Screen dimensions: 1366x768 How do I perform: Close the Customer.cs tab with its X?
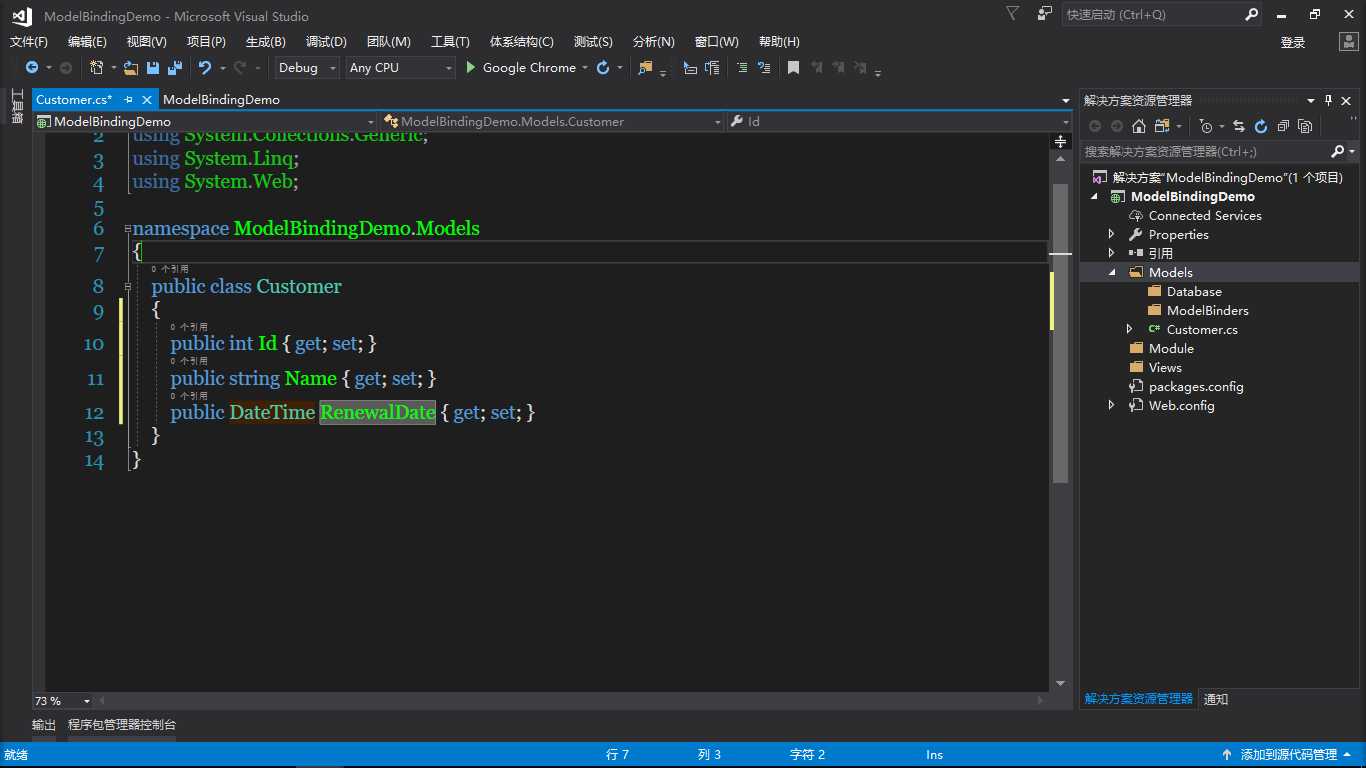147,99
